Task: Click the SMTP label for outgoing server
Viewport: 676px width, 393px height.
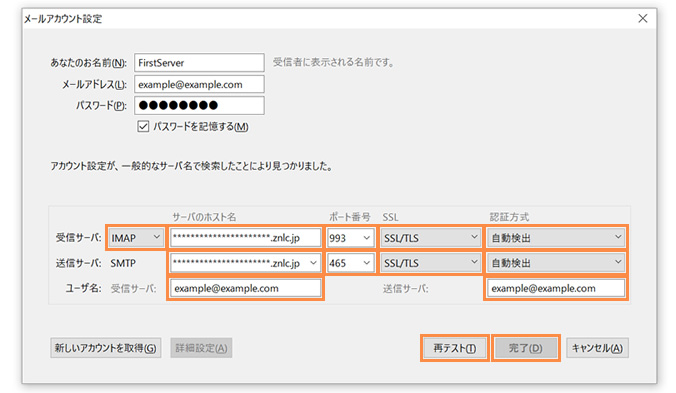Action: click(123, 263)
